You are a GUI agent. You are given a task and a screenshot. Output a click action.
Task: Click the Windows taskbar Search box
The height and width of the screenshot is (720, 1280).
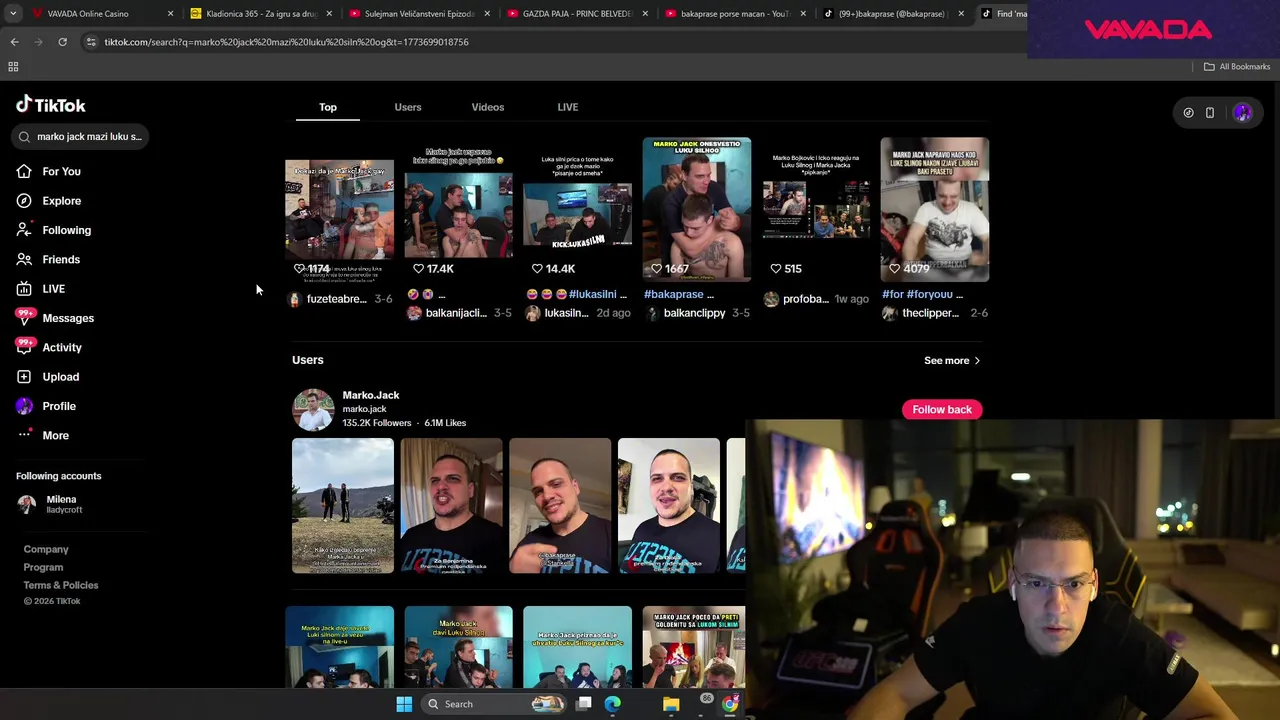pyautogui.click(x=494, y=704)
